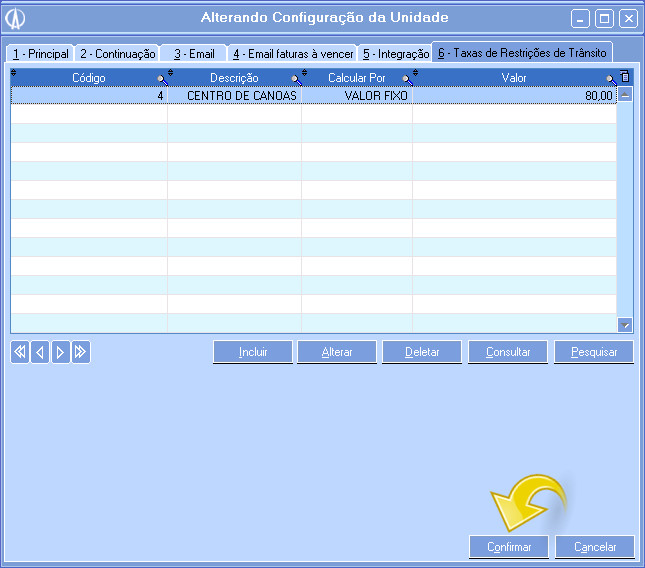Go to first record navigation arrow
645x568 pixels.
click(x=20, y=352)
